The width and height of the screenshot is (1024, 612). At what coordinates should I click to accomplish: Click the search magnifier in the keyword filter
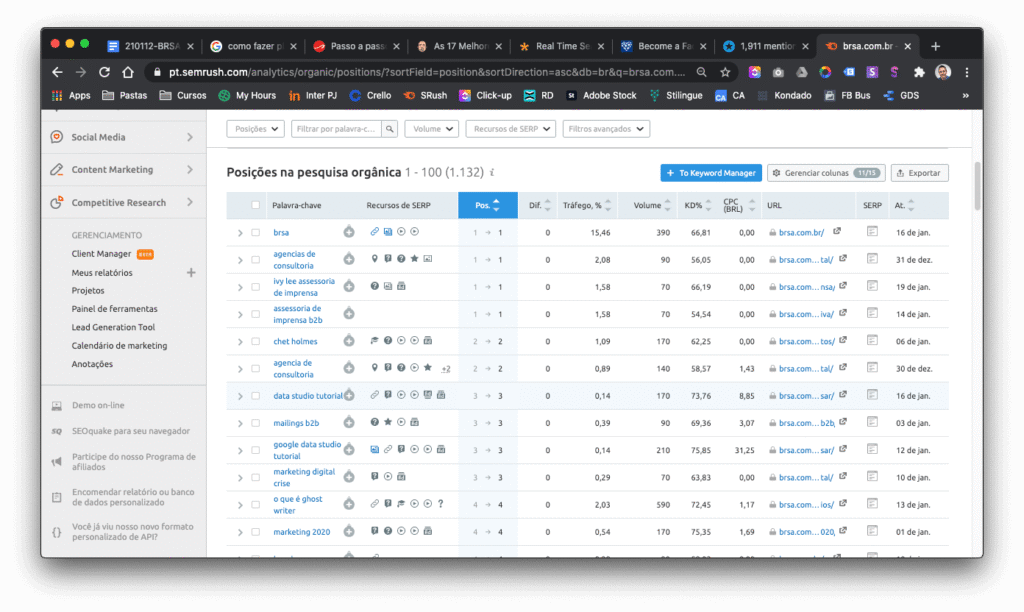coord(389,129)
